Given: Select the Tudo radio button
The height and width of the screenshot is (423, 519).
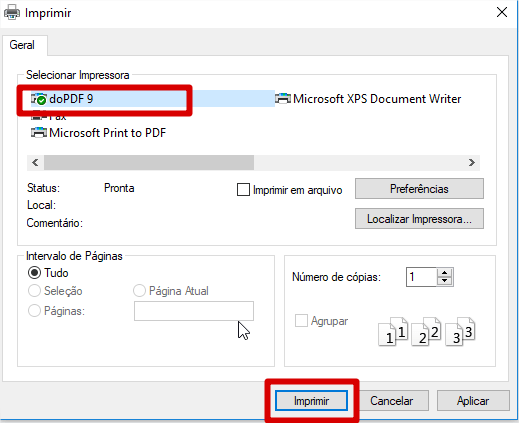Looking at the screenshot, I should 34,273.
